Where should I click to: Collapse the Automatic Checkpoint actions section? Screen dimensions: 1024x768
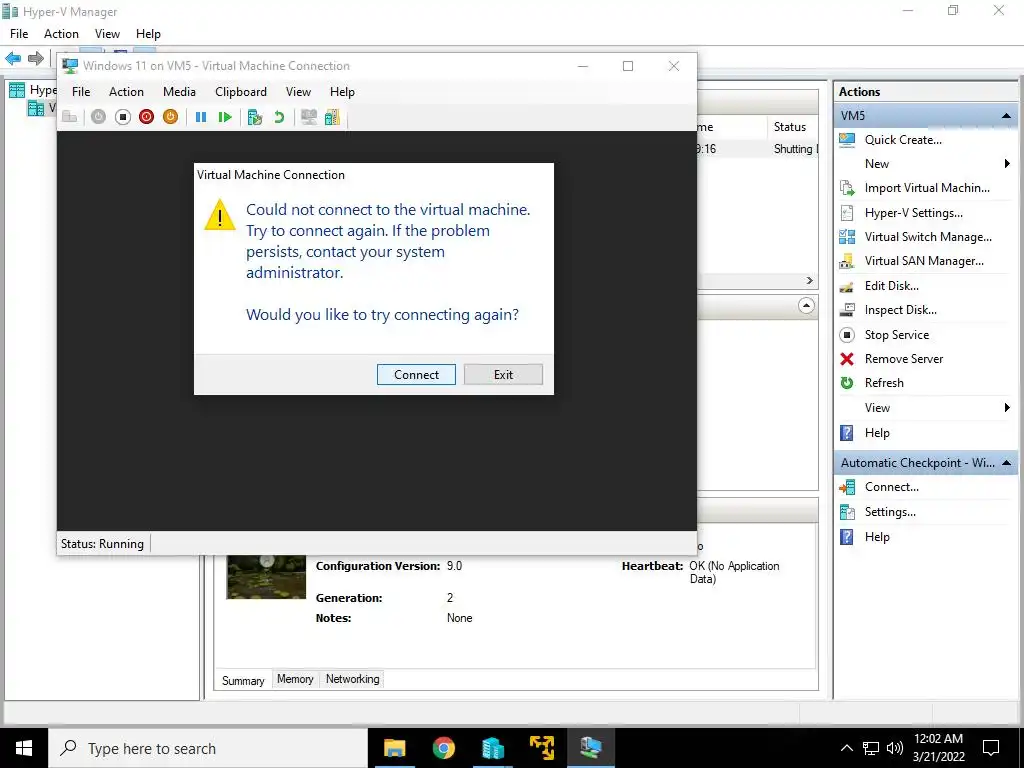(x=1006, y=463)
